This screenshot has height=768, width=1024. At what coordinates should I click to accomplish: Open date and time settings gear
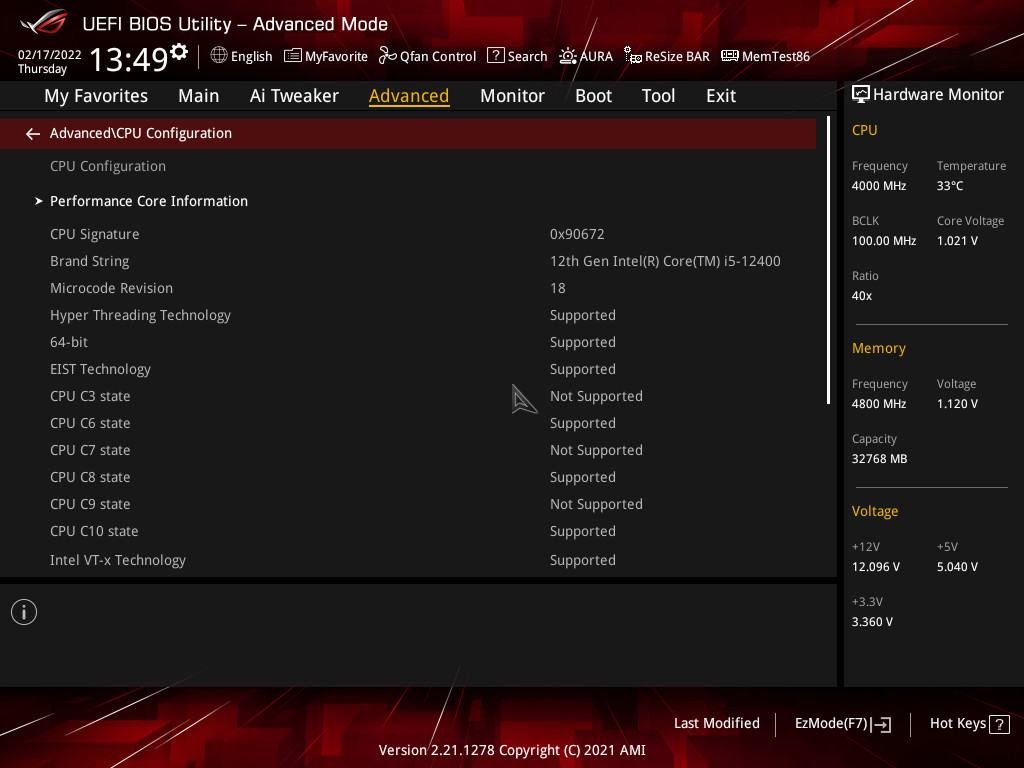pyautogui.click(x=179, y=52)
